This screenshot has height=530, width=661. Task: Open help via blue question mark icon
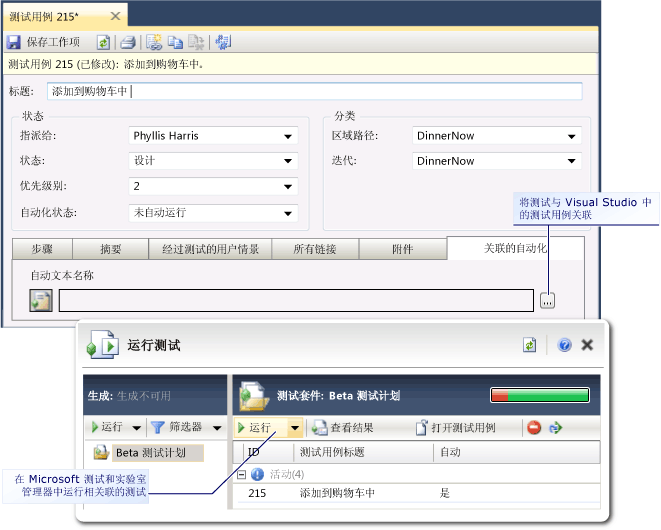pos(564,345)
